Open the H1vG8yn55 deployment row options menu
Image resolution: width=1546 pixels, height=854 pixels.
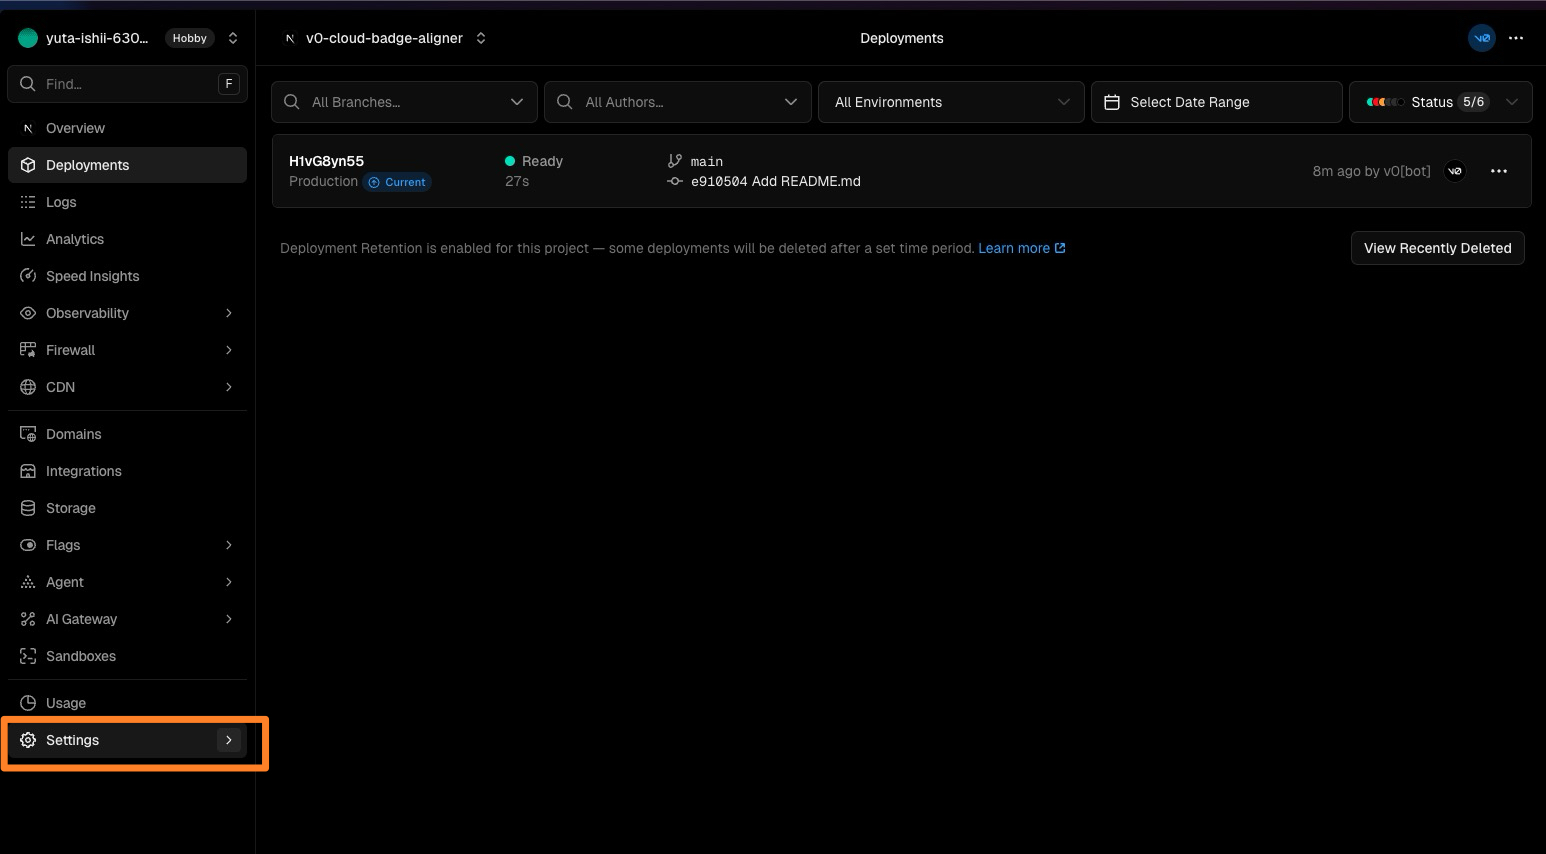1498,171
